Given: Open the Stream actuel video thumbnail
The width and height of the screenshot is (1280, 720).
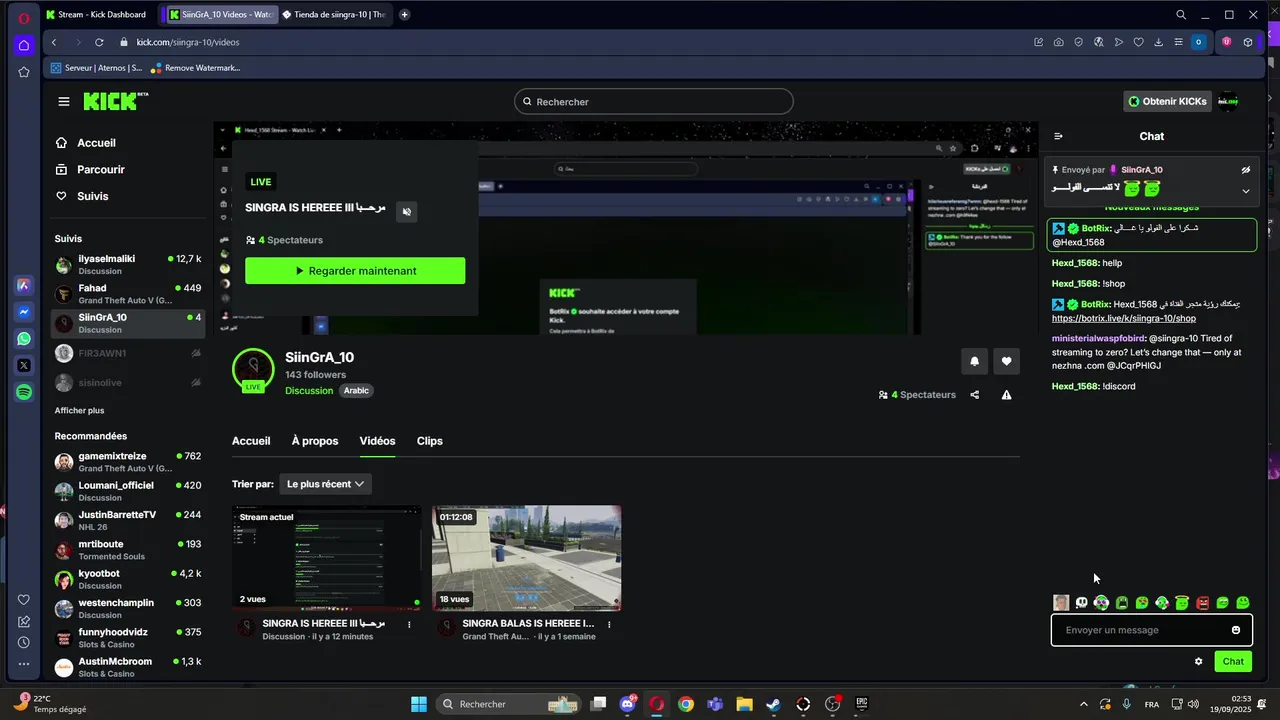Looking at the screenshot, I should tap(327, 558).
